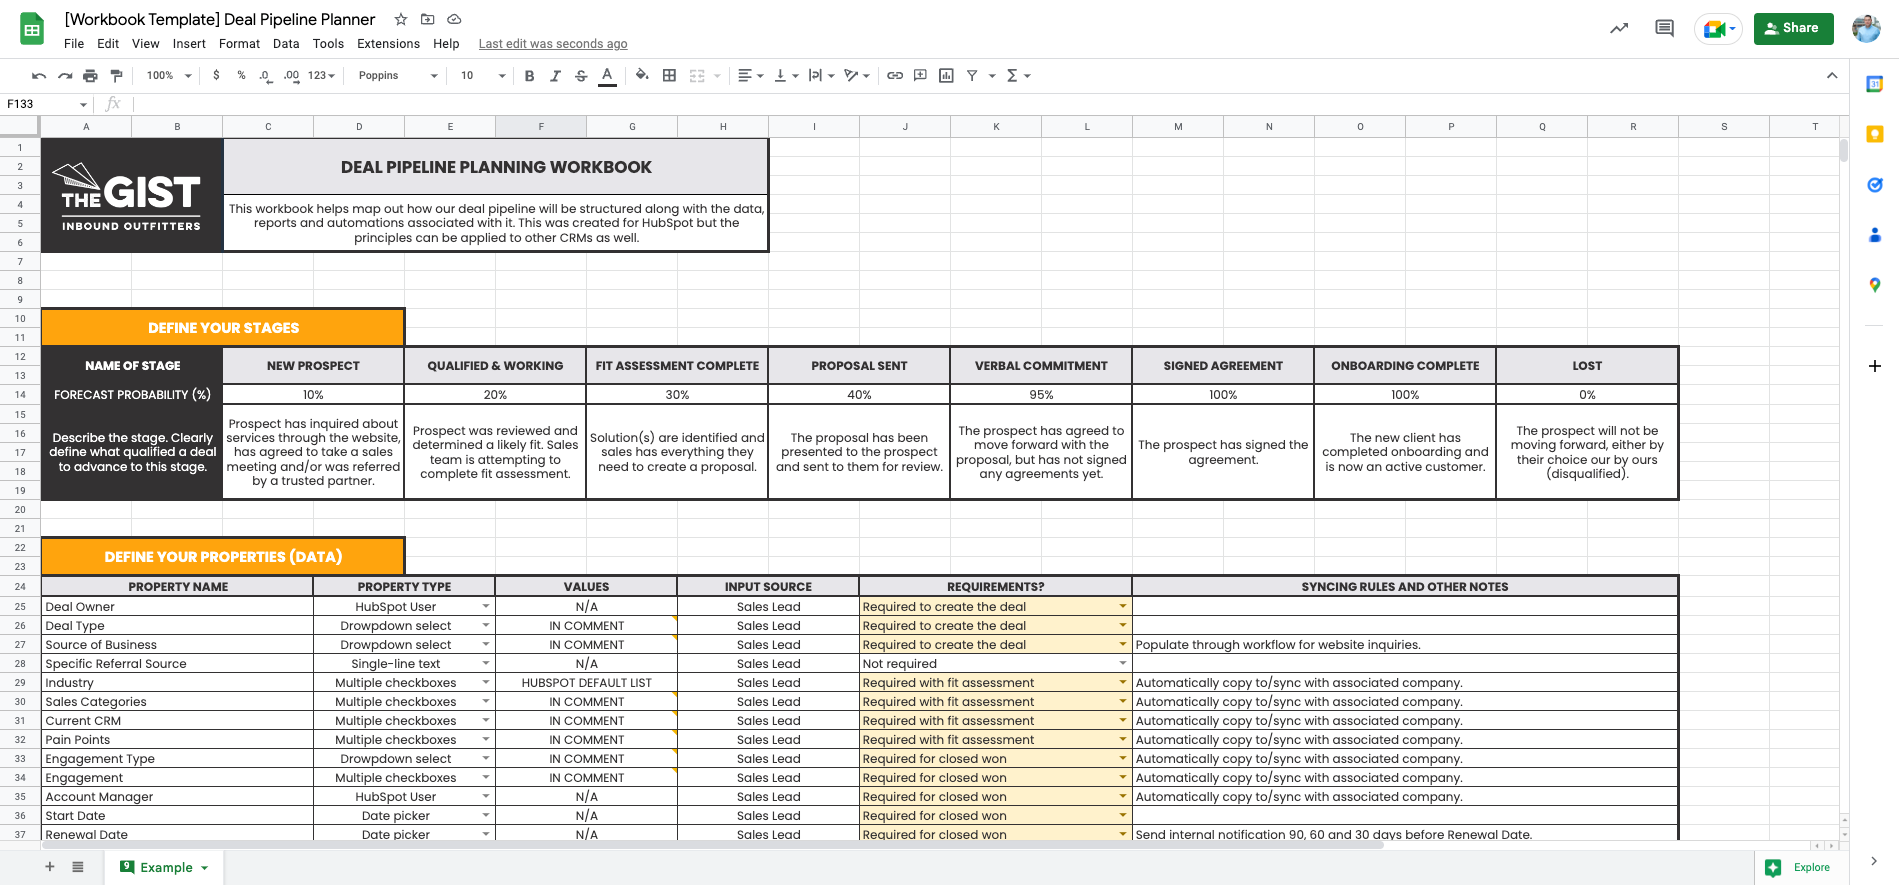Open text rotation options
This screenshot has height=885, width=1899.
point(857,76)
